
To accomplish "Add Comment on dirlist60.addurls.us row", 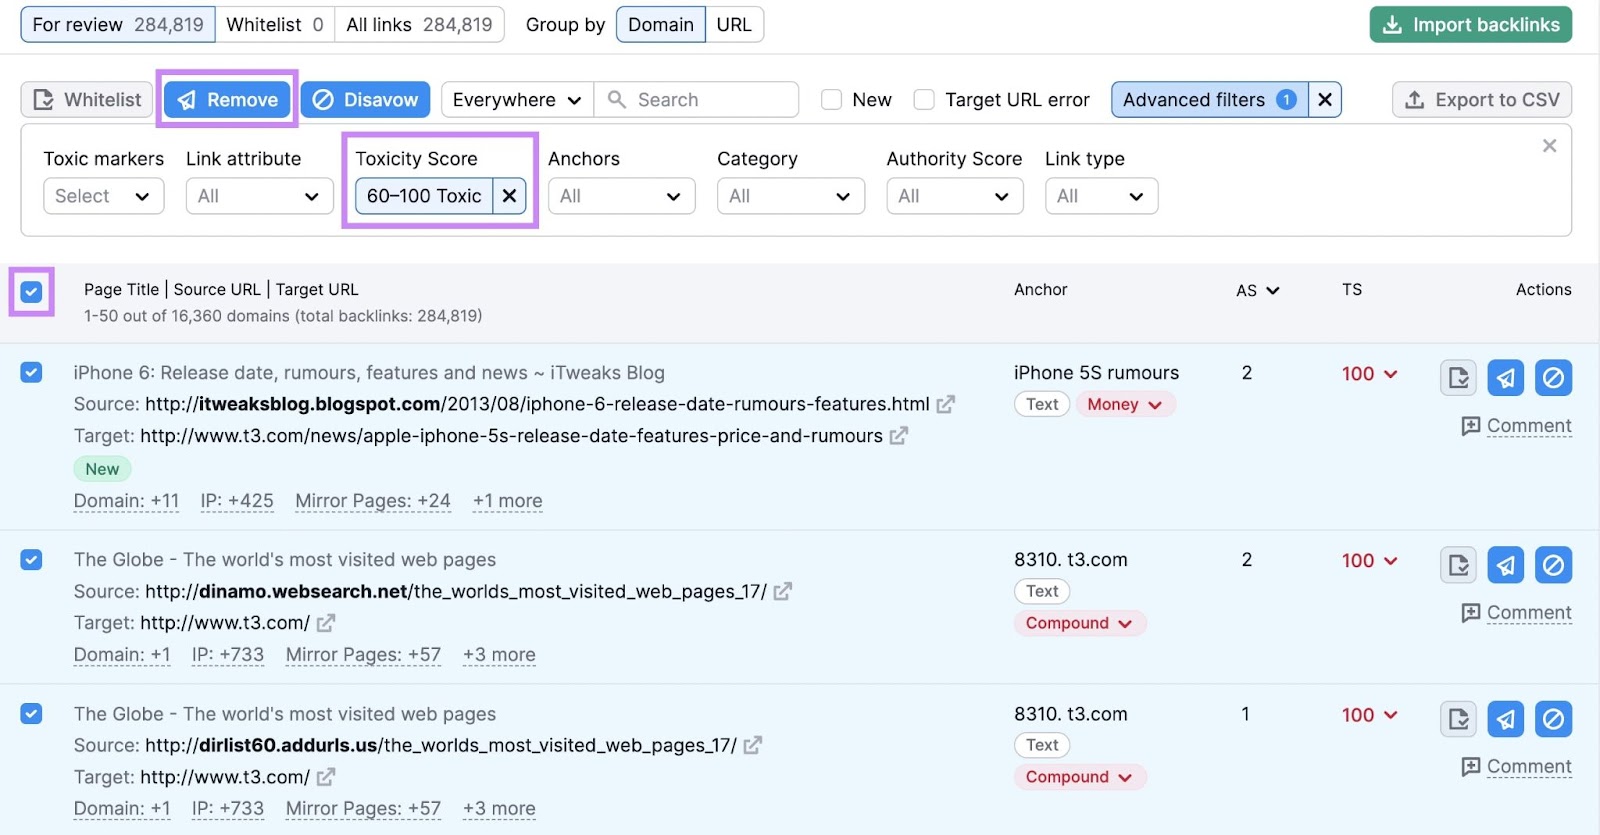I will 1516,767.
